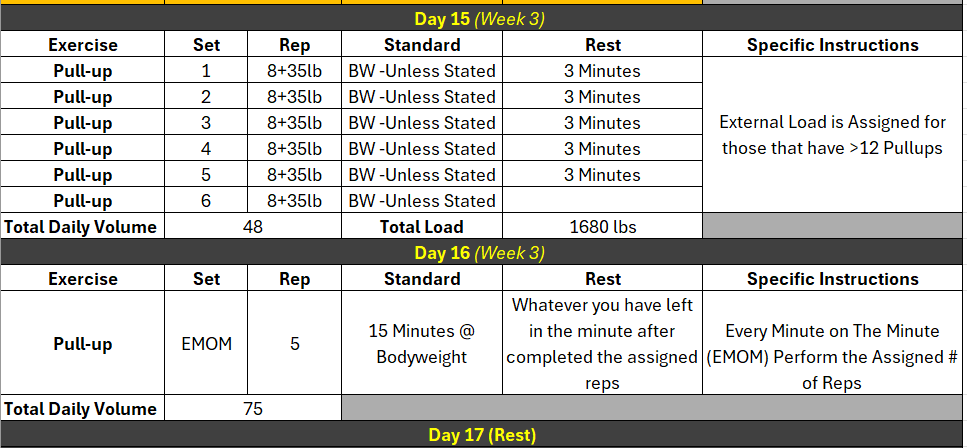967x448 pixels.
Task: Select the Set number 6 cell
Action: 206,201
